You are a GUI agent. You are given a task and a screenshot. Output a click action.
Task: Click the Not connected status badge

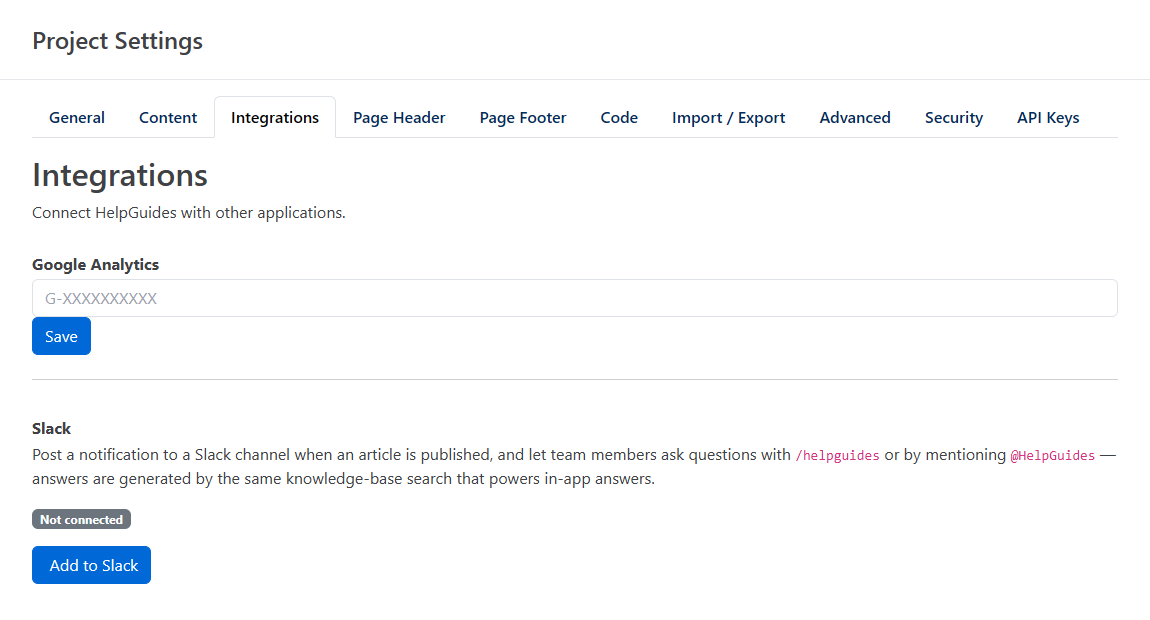[81, 519]
